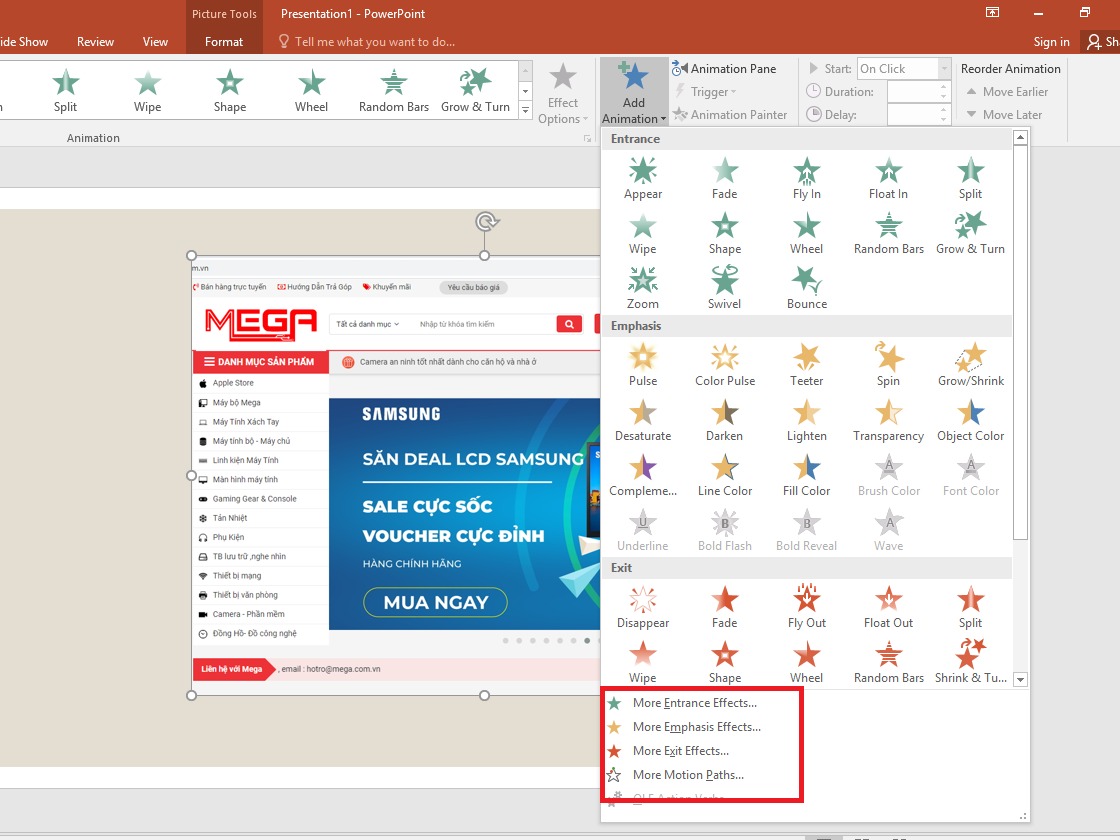
Task: Choose the Fly In entrance effect
Action: pos(806,179)
